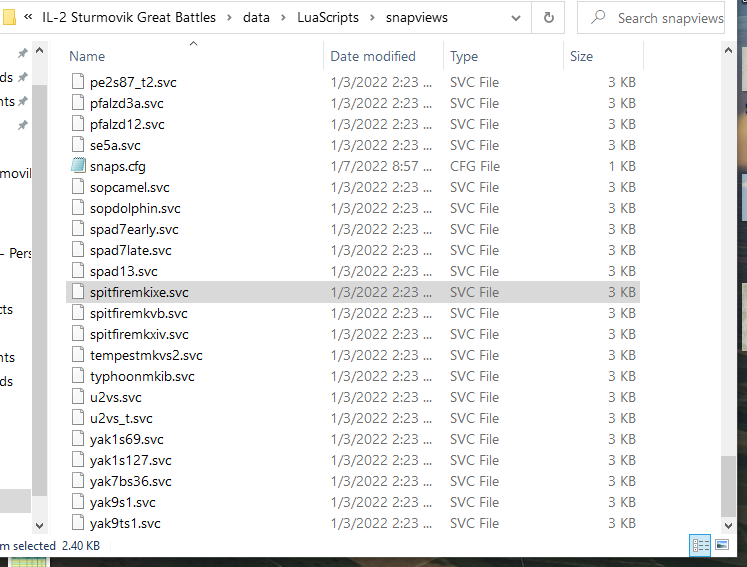Click the refresh button in address bar
Screen dimensions: 747x567
pyautogui.click(x=548, y=18)
